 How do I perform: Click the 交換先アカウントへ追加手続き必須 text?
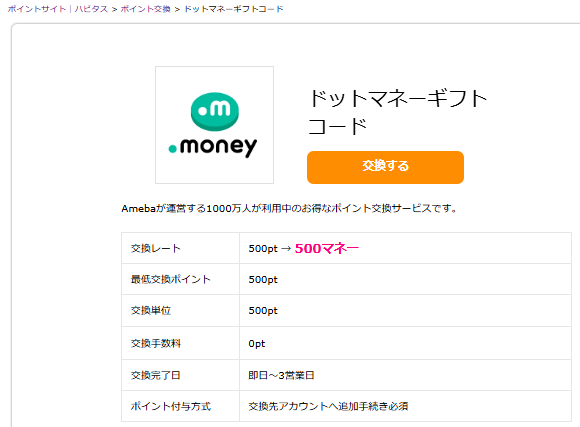pos(328,406)
